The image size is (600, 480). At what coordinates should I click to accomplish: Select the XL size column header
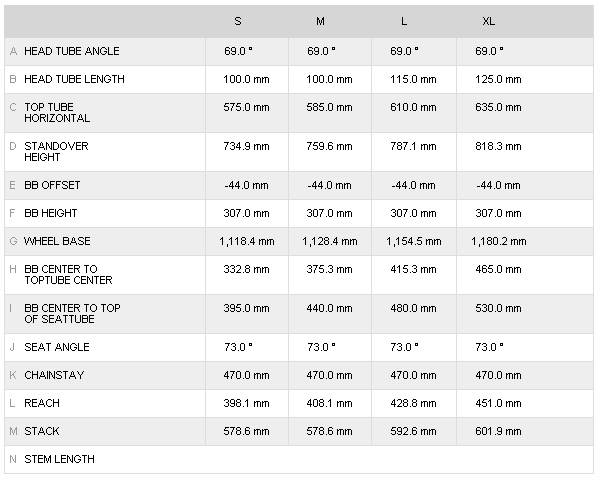point(488,21)
